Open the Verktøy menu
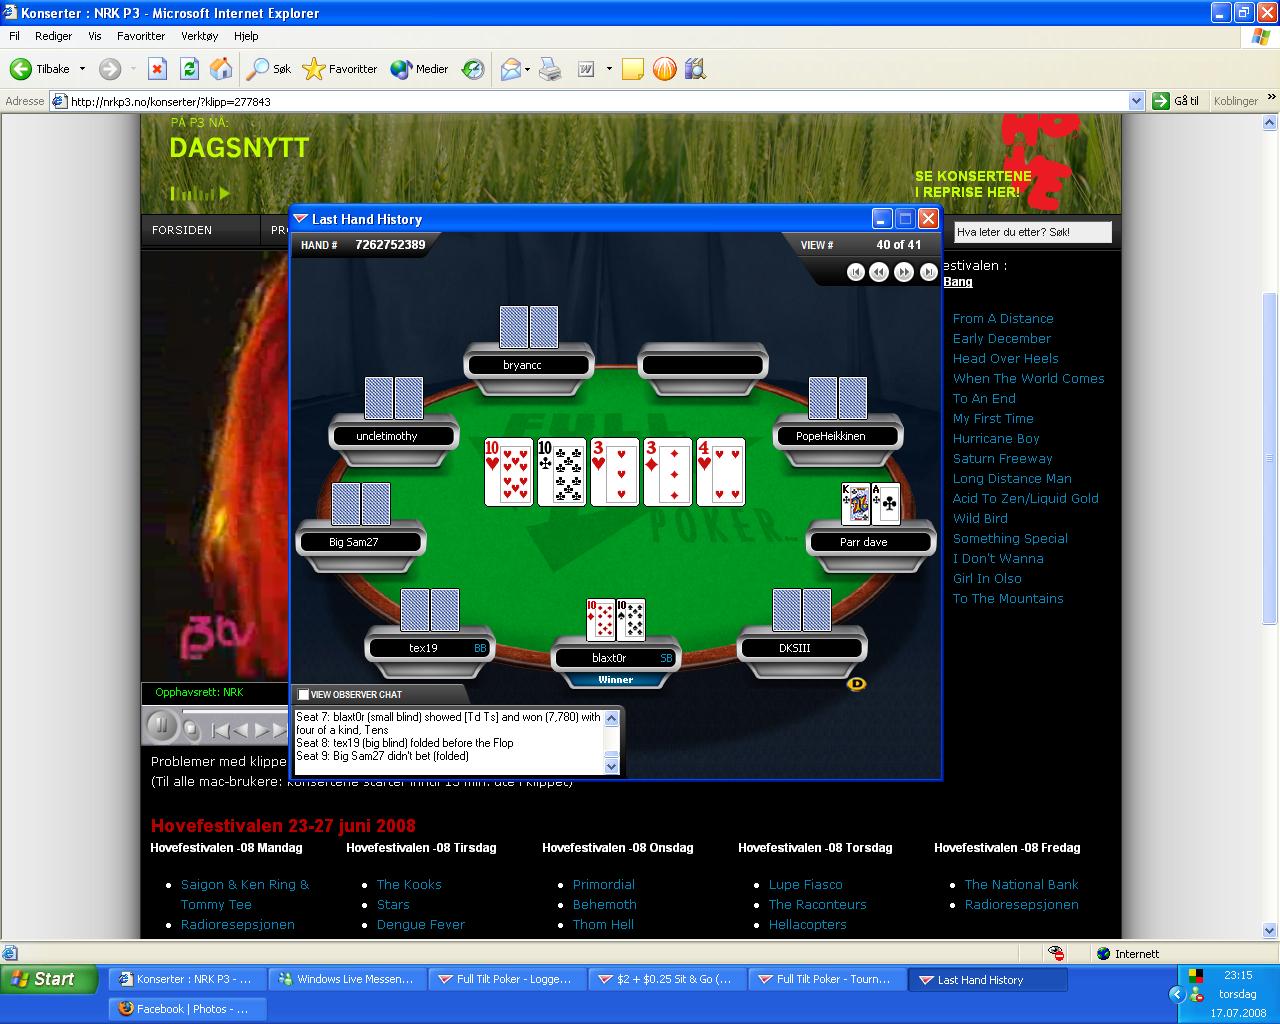1280x1024 pixels. 200,36
